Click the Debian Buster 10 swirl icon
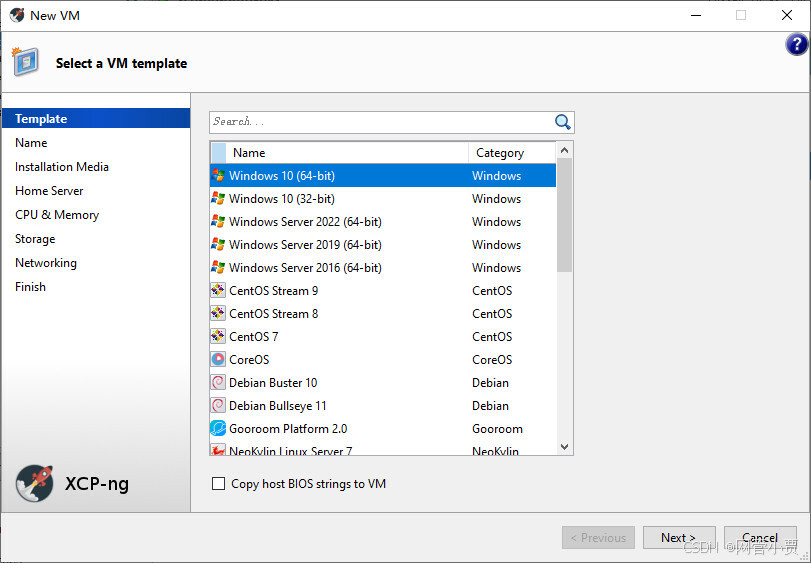The height and width of the screenshot is (563, 811). (218, 383)
